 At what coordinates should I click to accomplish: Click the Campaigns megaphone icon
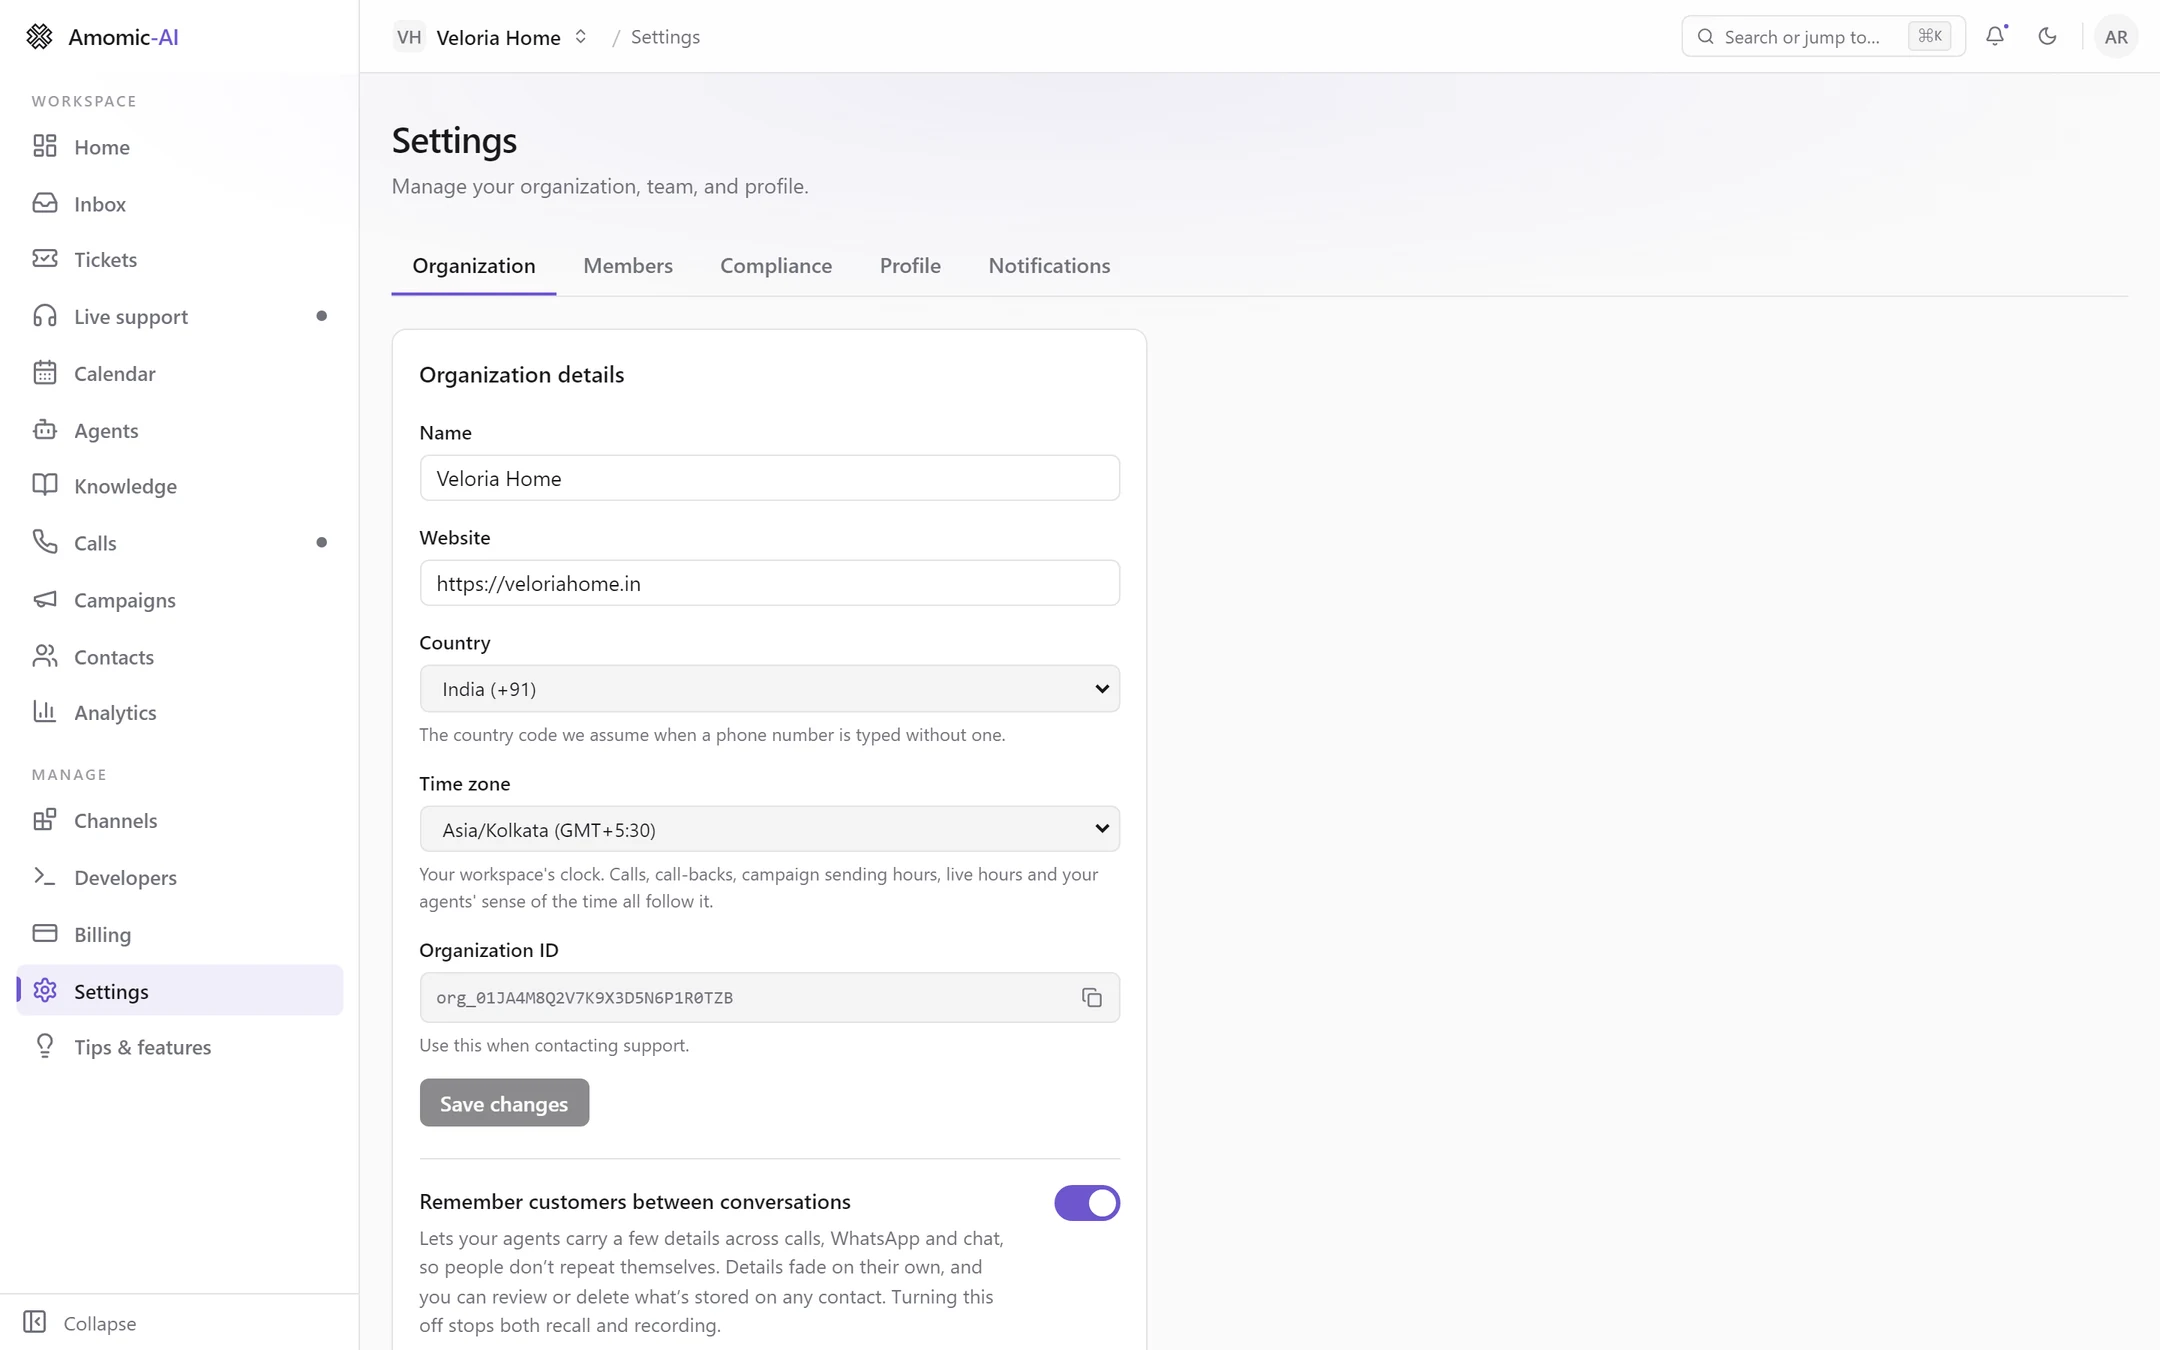(x=45, y=599)
